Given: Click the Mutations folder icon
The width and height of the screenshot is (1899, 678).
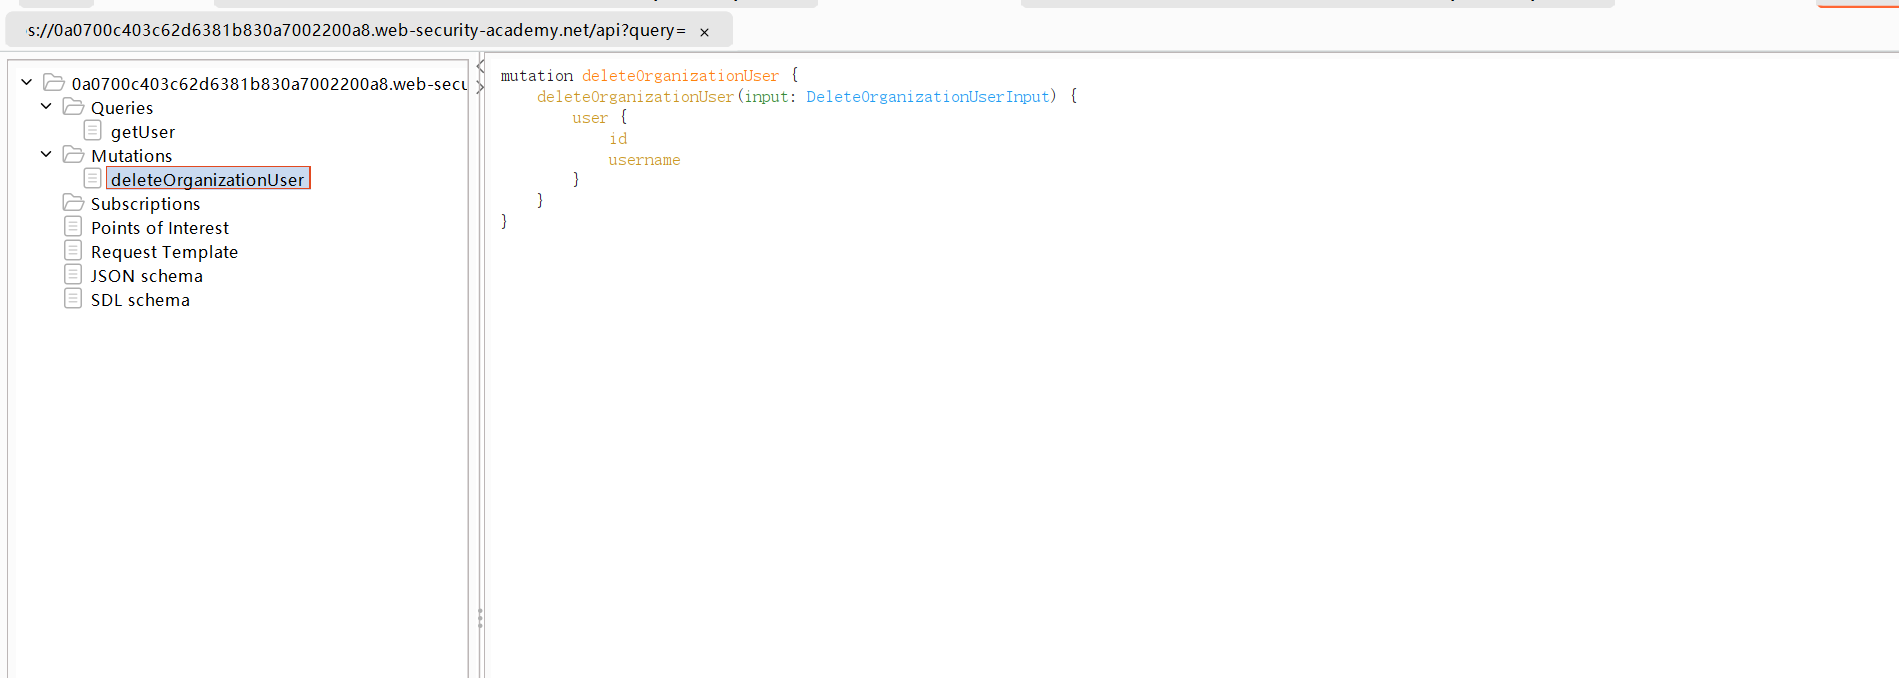Looking at the screenshot, I should 73,155.
